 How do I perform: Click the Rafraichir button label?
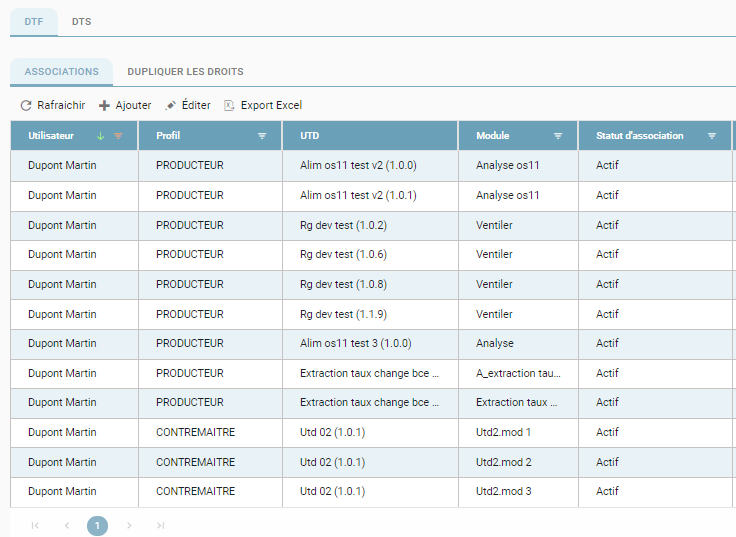click(x=61, y=105)
